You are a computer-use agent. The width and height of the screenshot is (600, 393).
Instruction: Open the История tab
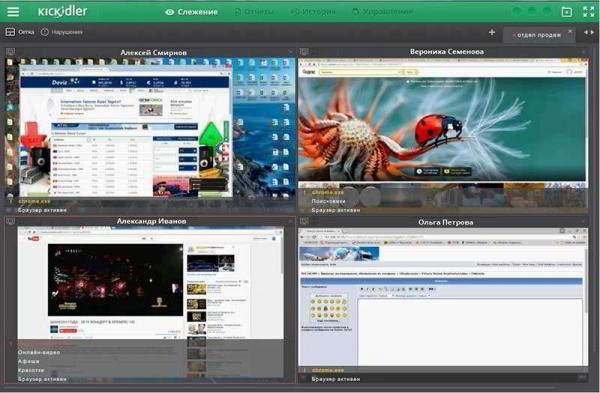pyautogui.click(x=313, y=12)
